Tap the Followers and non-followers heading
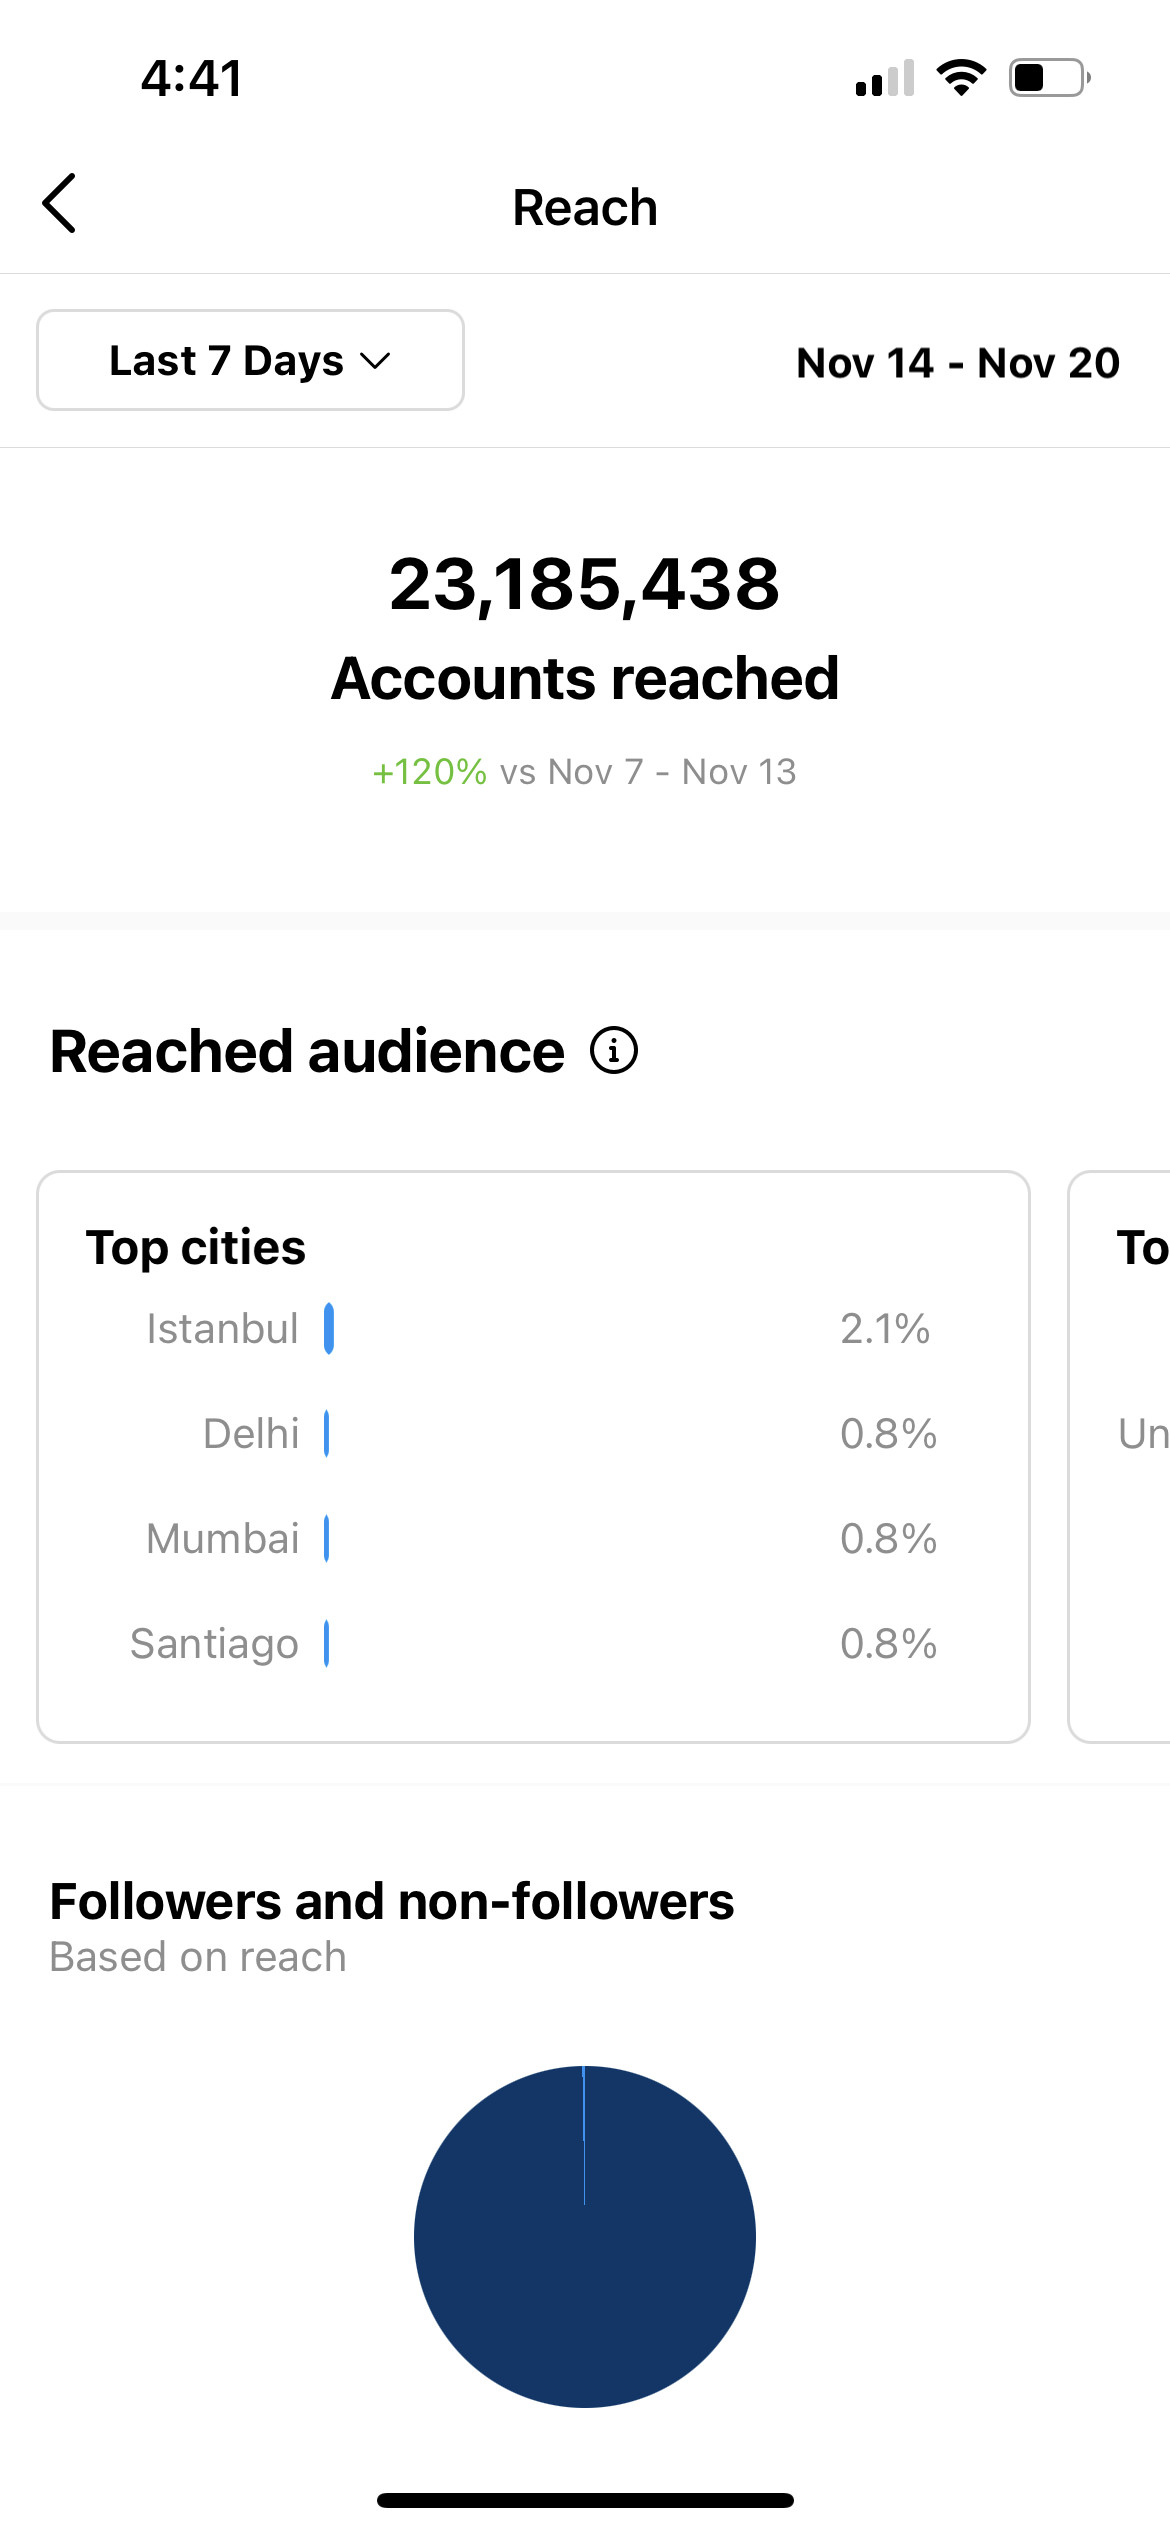Viewport: 1170px width, 2532px height. click(392, 1901)
